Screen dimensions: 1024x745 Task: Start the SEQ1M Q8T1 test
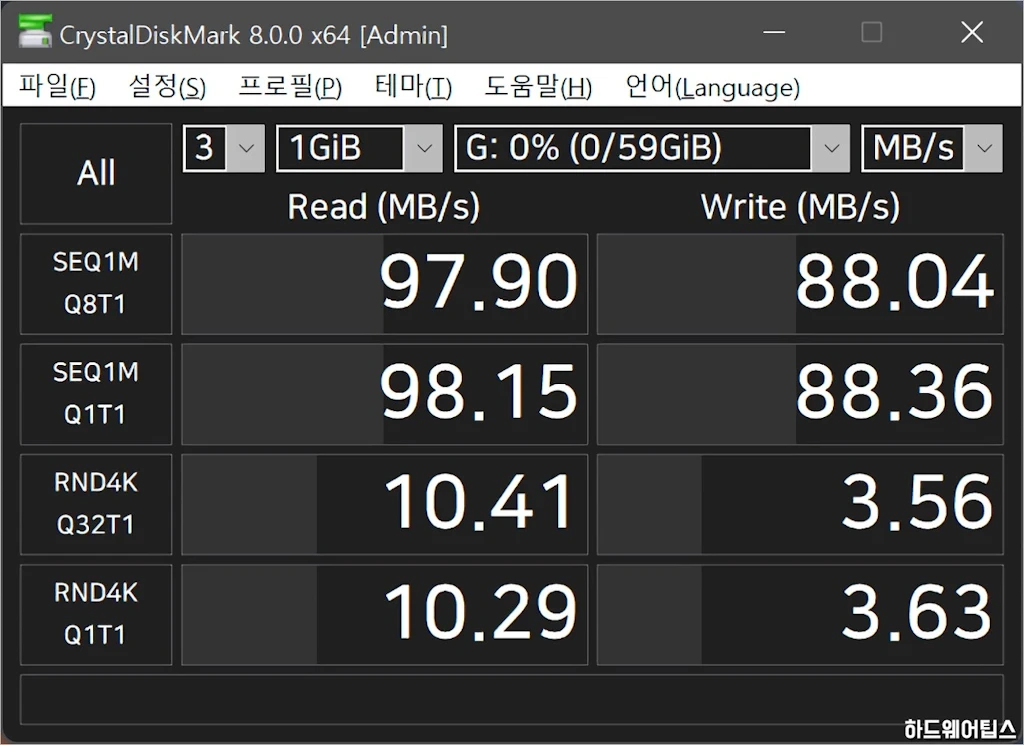(x=96, y=283)
